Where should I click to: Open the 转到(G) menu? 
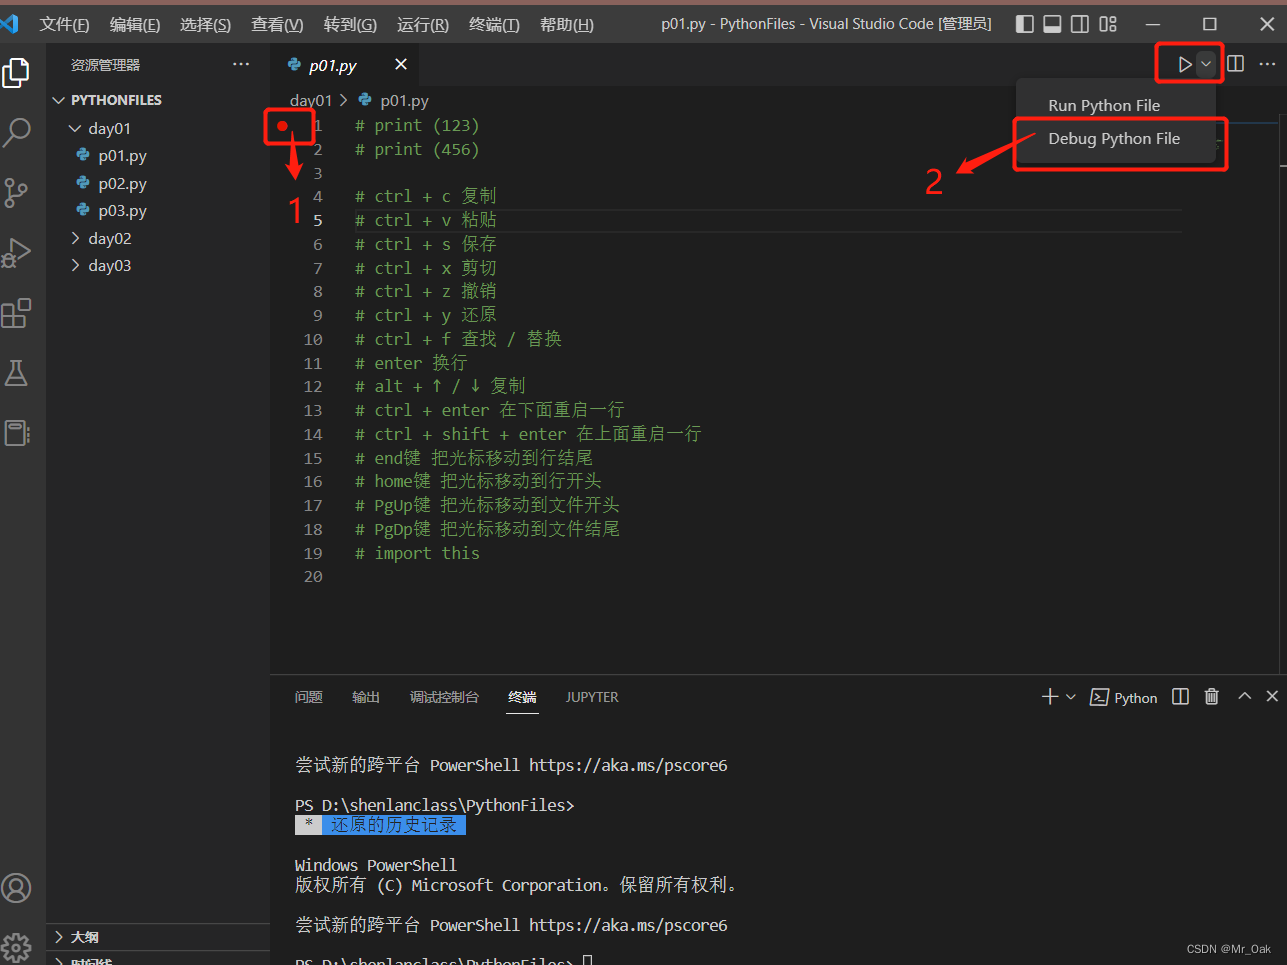[350, 24]
